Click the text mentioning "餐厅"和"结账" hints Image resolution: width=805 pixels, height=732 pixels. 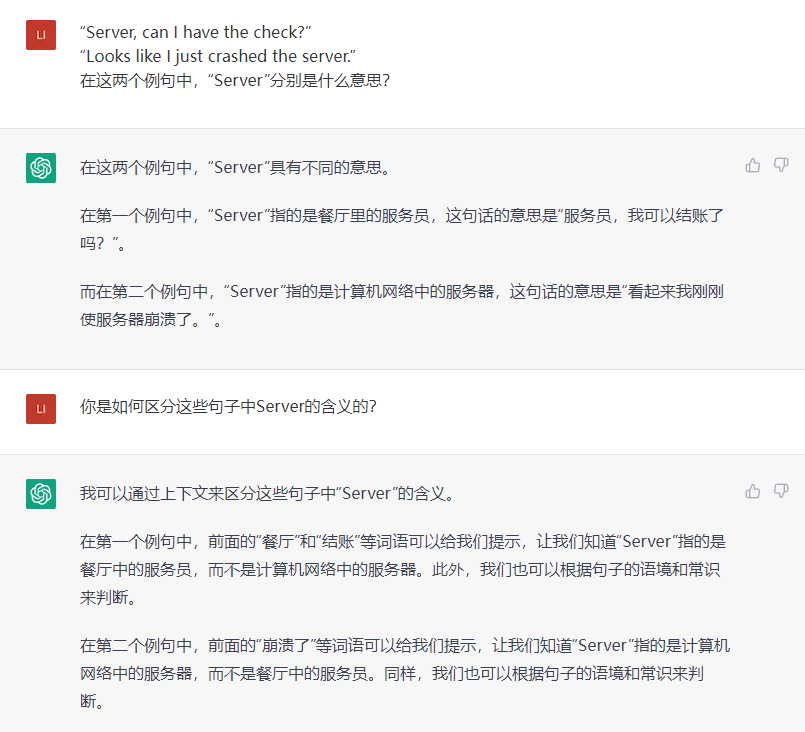pyautogui.click(x=300, y=542)
